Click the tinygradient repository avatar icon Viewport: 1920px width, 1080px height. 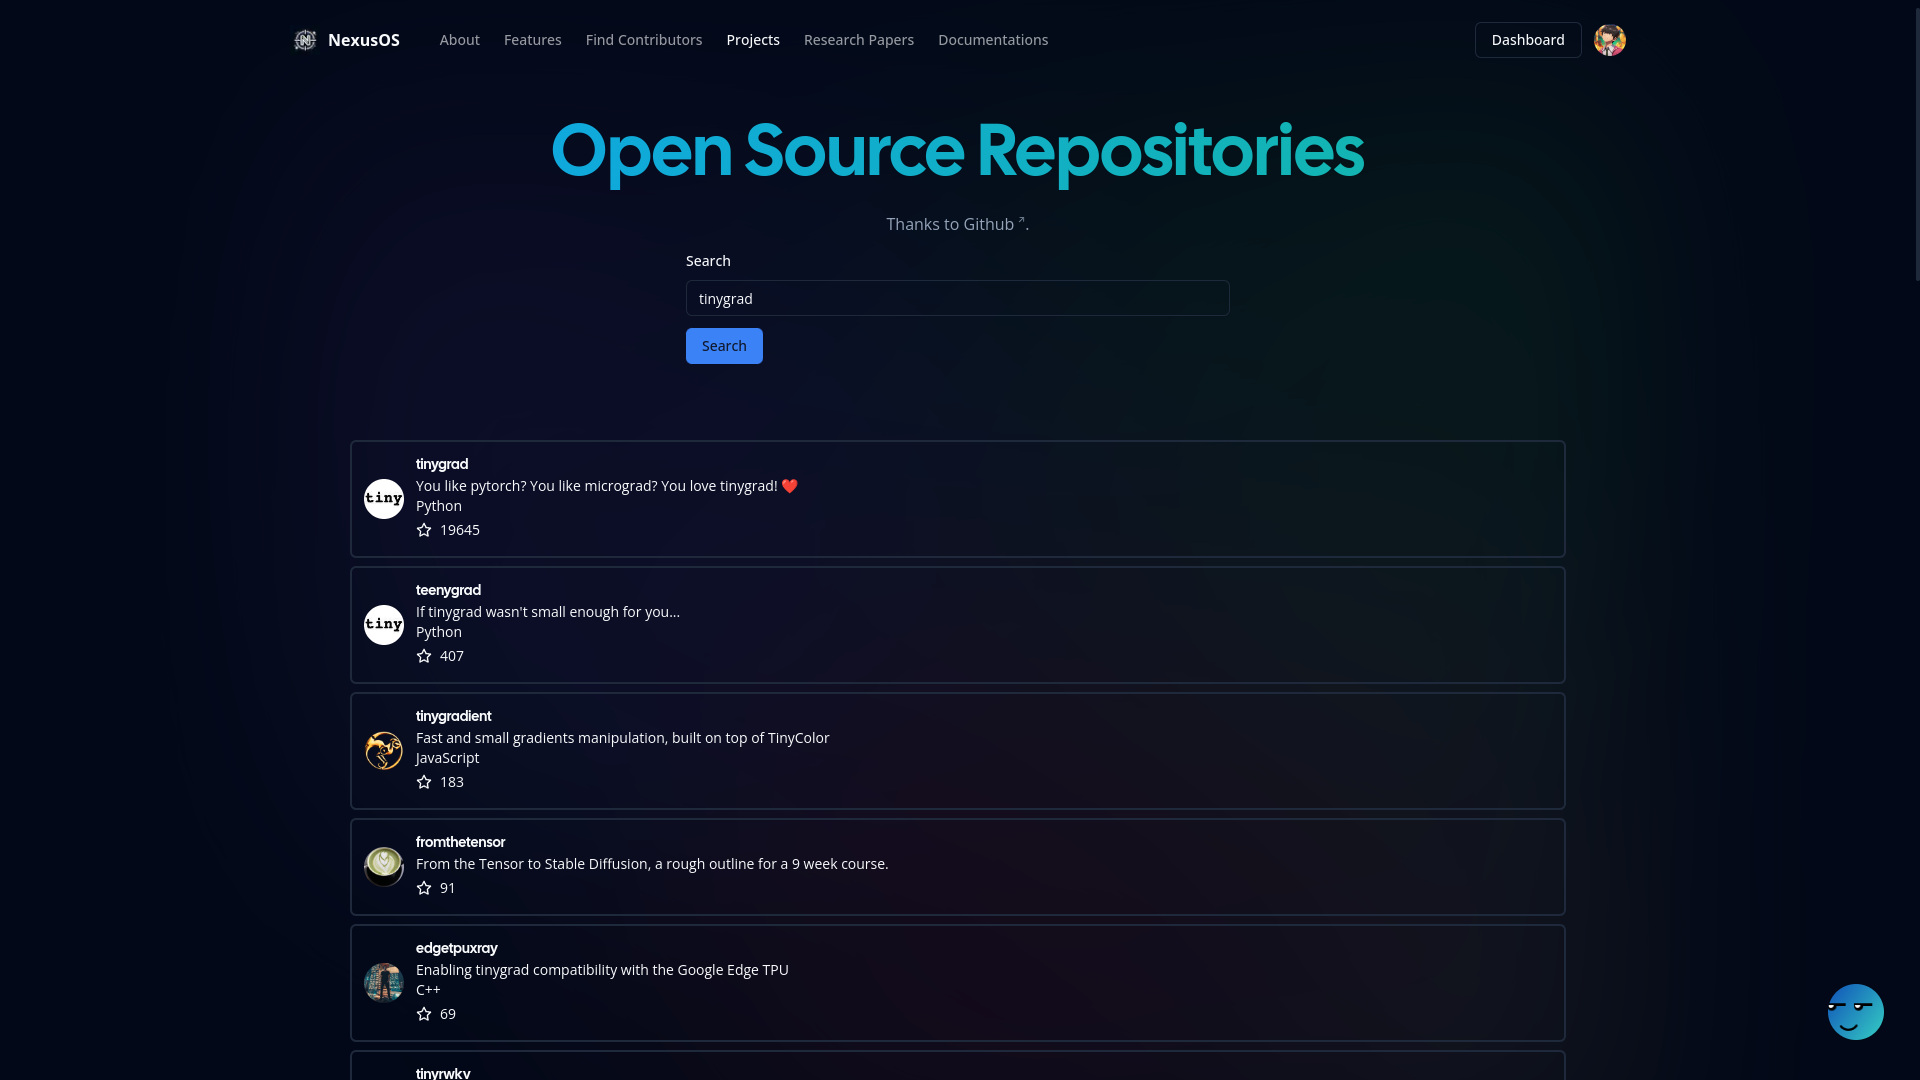point(384,750)
